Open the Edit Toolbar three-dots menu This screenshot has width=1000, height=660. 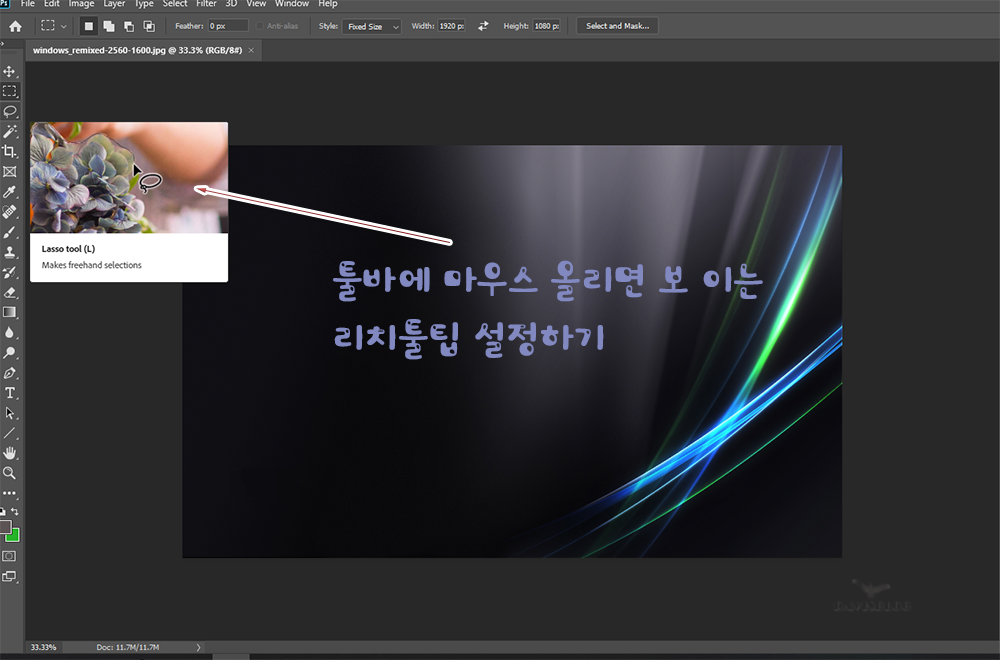coord(10,493)
